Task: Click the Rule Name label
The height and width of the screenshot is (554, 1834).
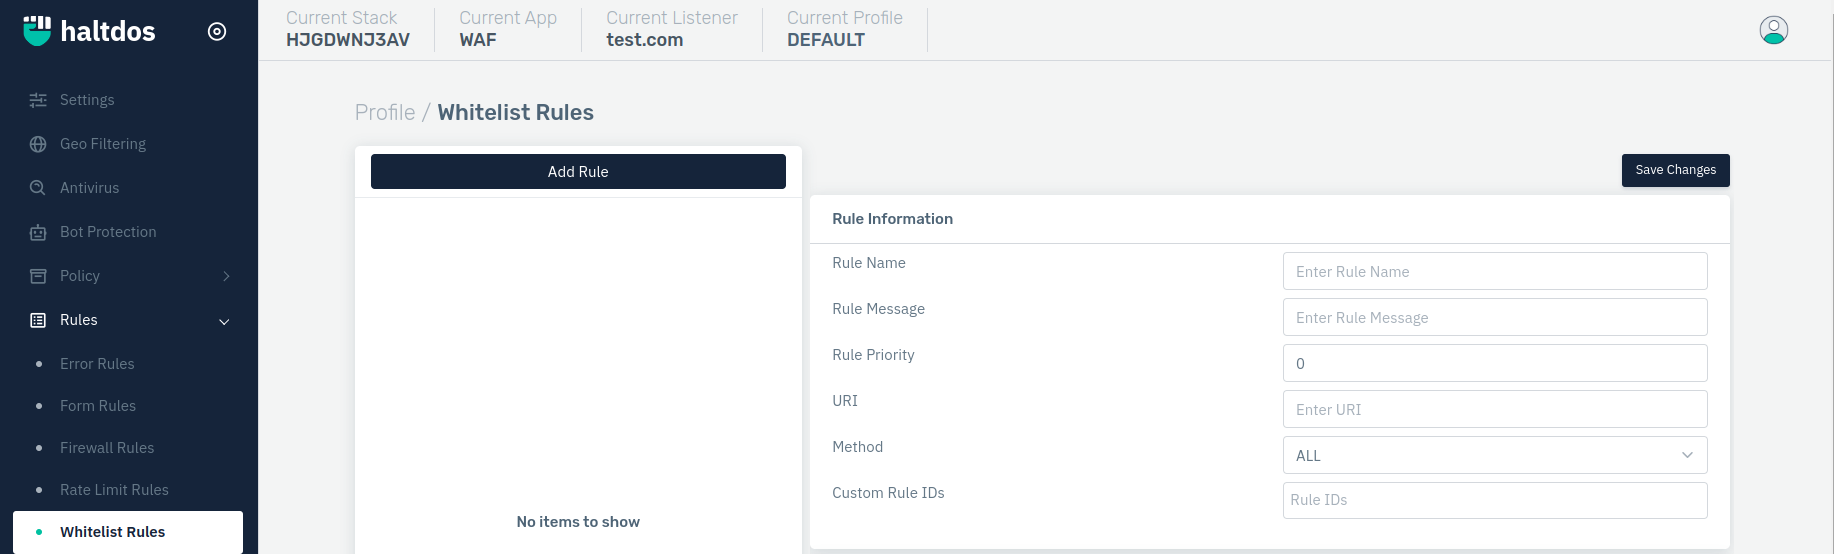Action: 869,263
